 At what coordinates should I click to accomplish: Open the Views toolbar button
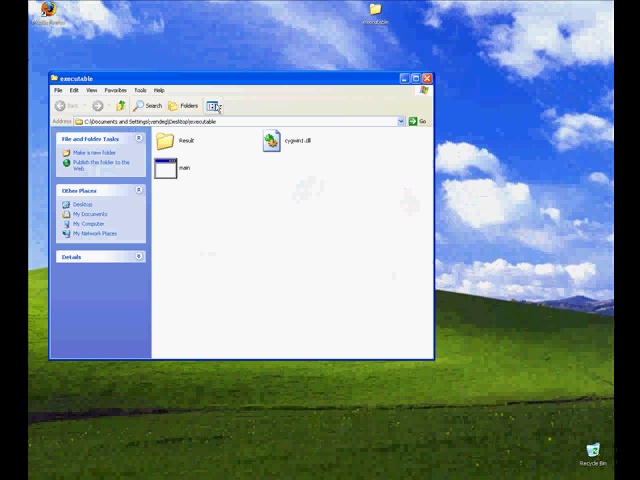coord(214,107)
